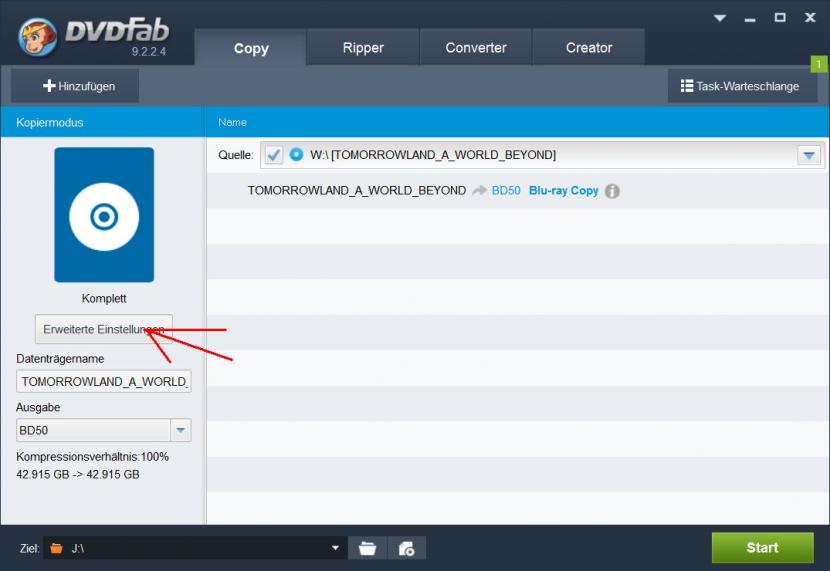Switch to the Ripper tab
Viewport: 830px width, 571px height.
coord(363,48)
